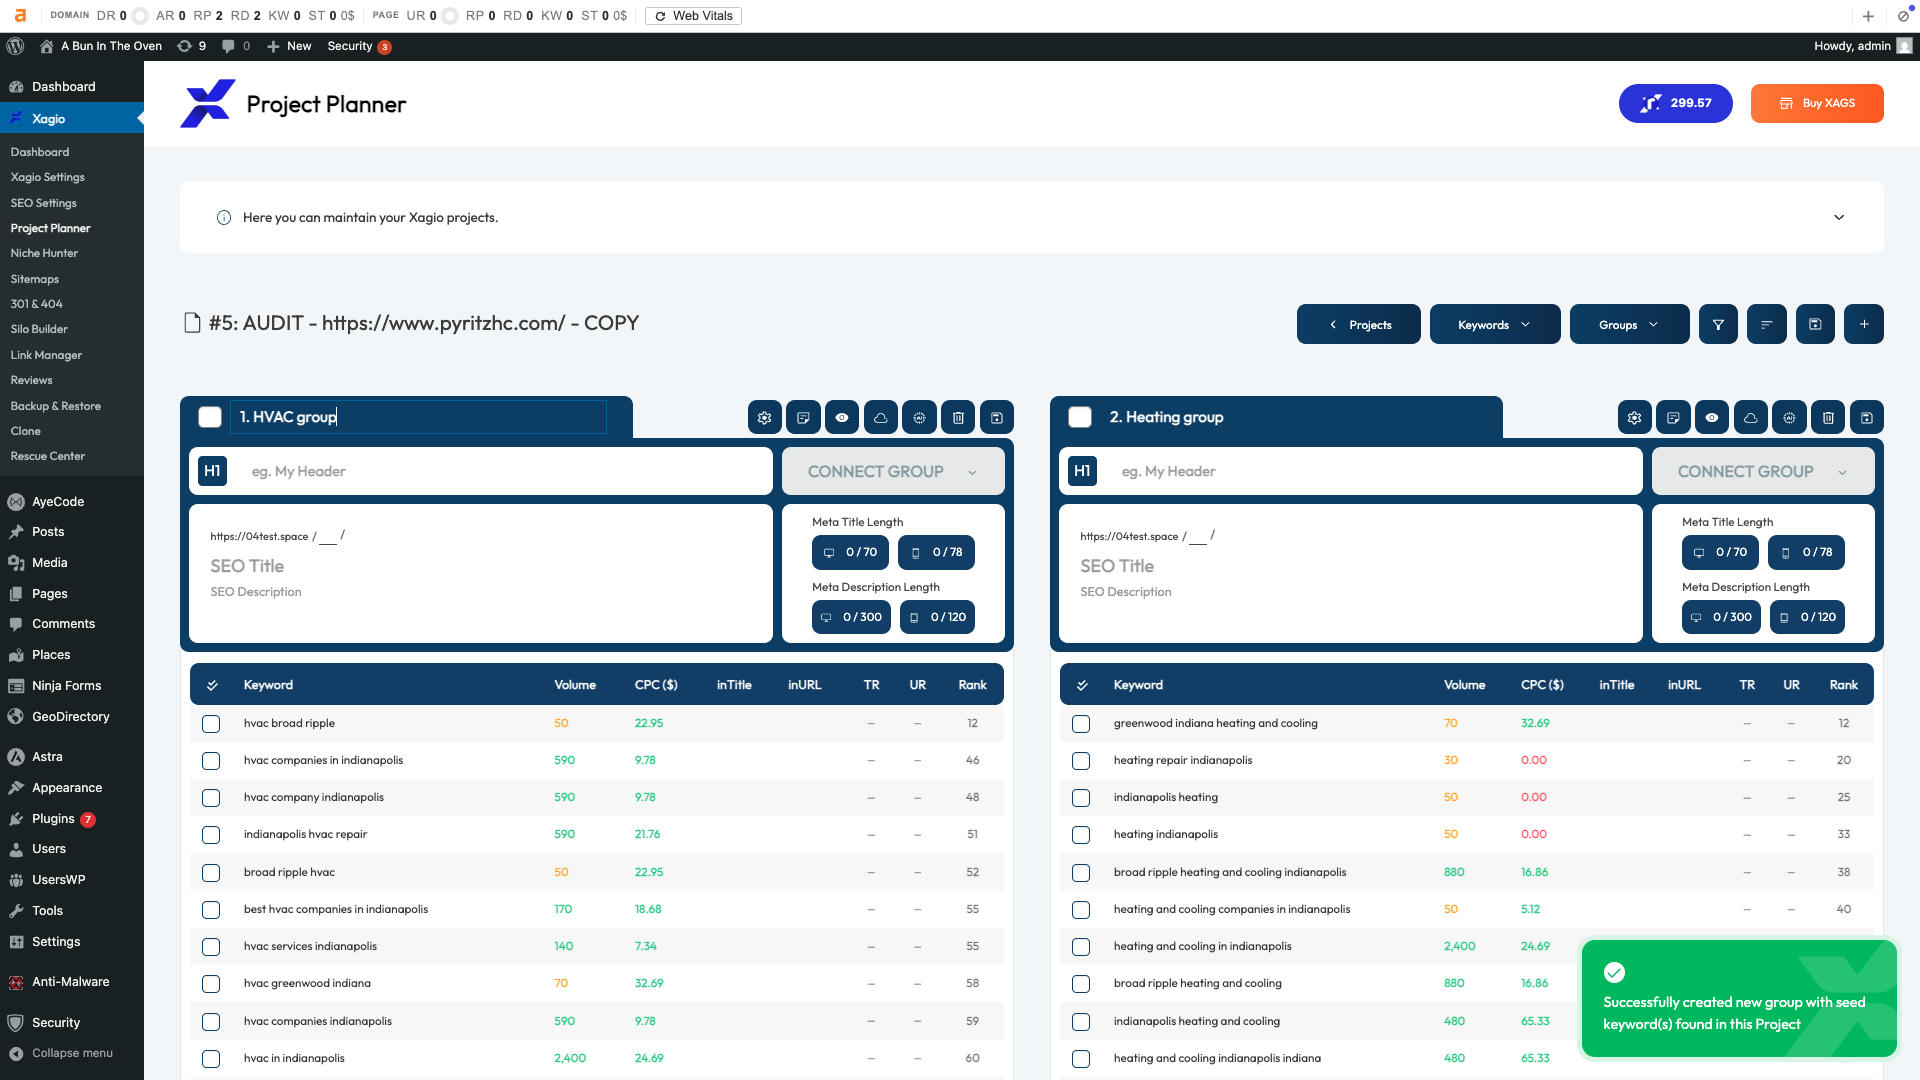Image resolution: width=1920 pixels, height=1080 pixels.
Task: Click Buy XAGS button
Action: click(1817, 103)
